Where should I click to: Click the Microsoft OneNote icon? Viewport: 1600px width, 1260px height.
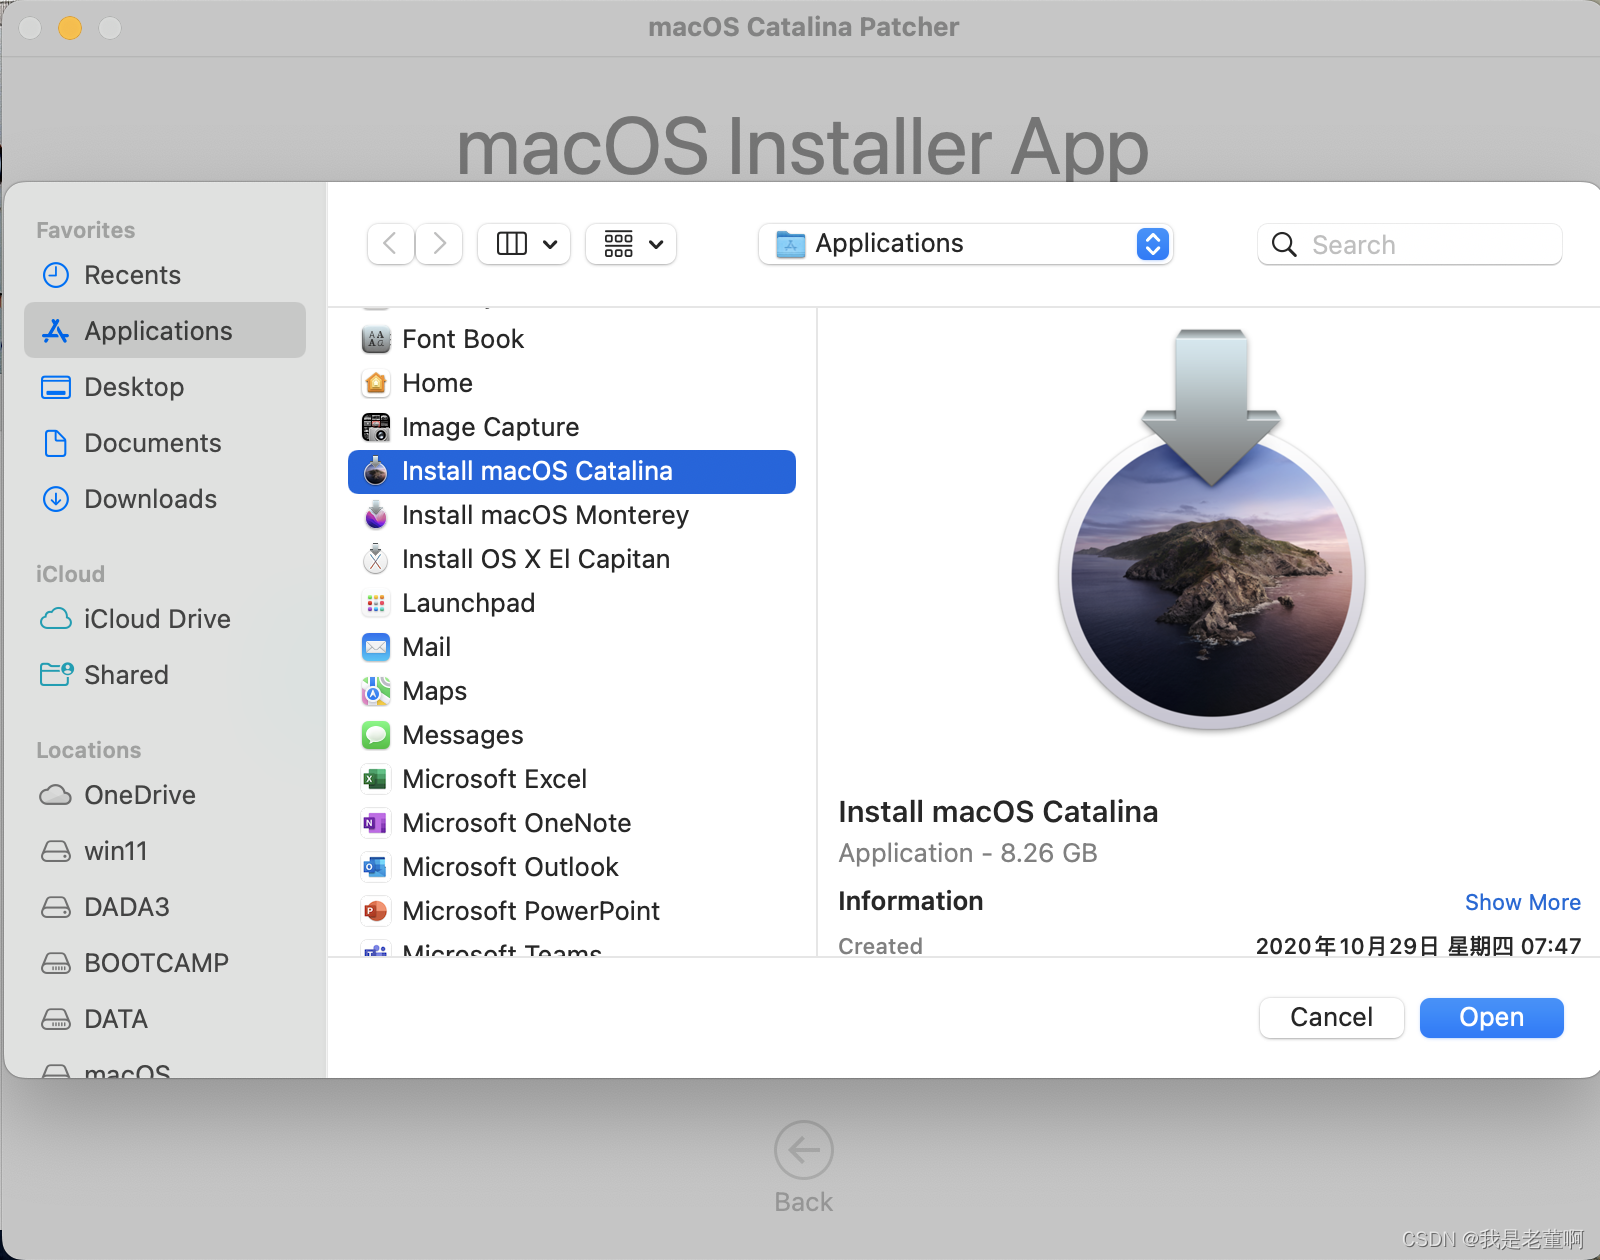(376, 823)
